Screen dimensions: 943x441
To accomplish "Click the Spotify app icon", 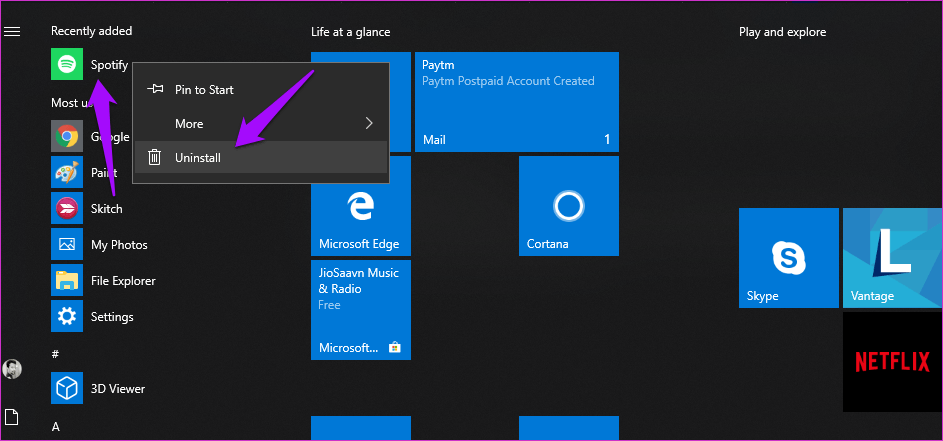I will [x=67, y=64].
